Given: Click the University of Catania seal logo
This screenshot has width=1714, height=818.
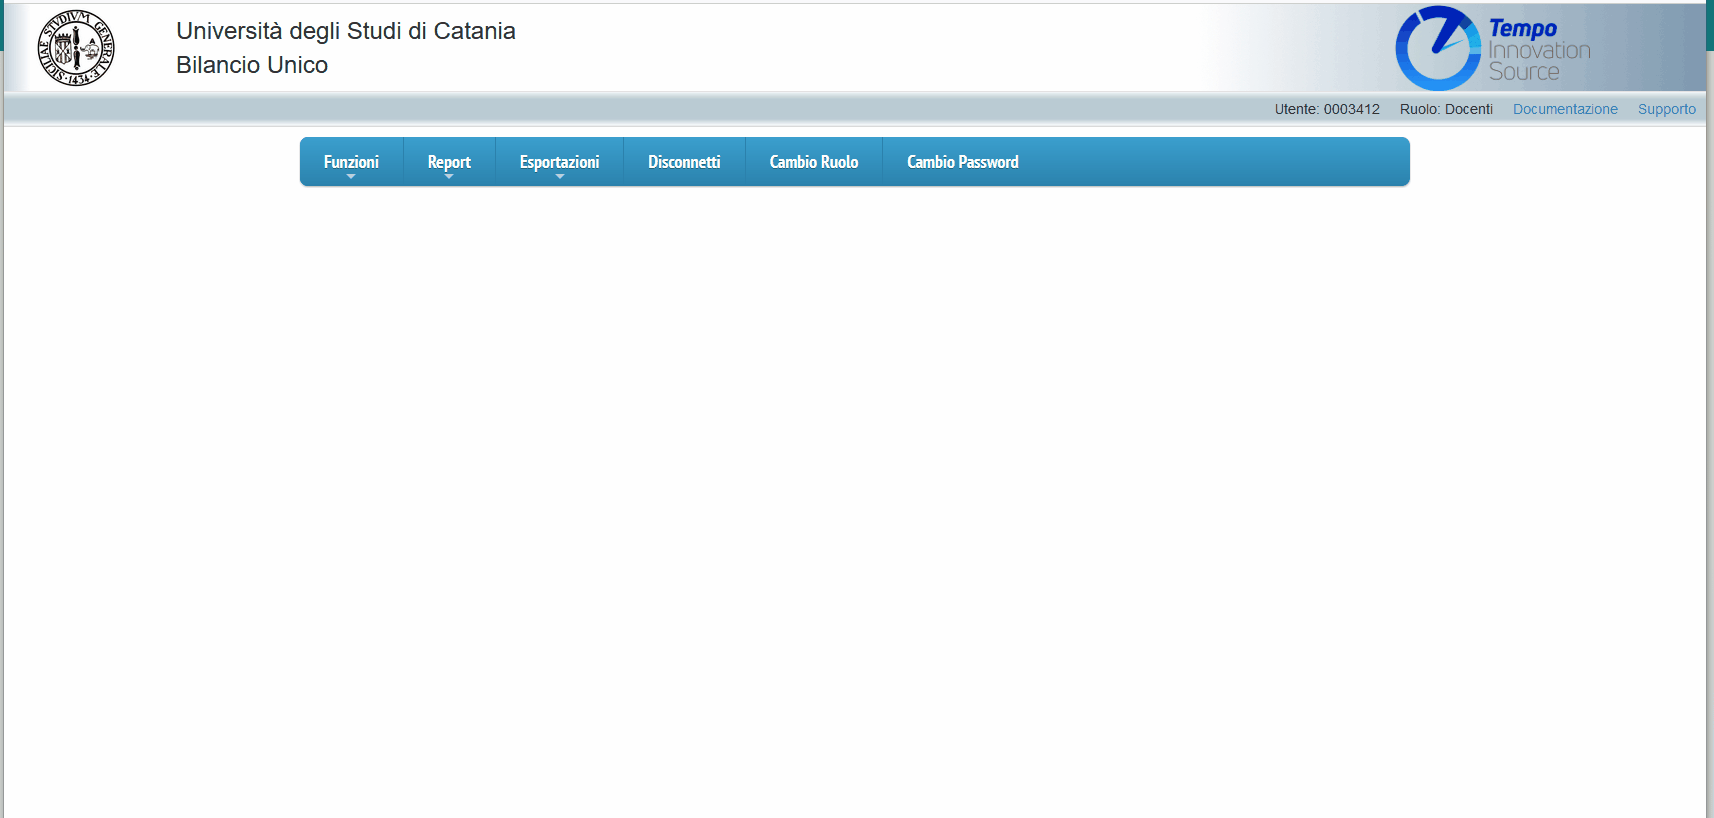Looking at the screenshot, I should click(x=76, y=48).
